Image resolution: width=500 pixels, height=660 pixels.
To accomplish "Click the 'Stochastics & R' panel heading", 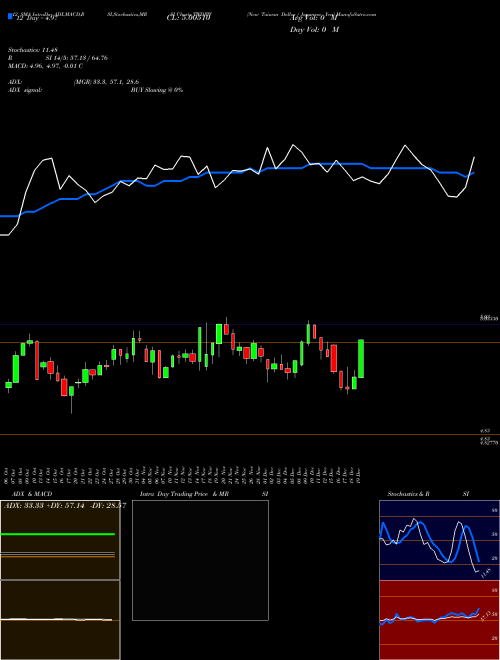I will 409,494.
